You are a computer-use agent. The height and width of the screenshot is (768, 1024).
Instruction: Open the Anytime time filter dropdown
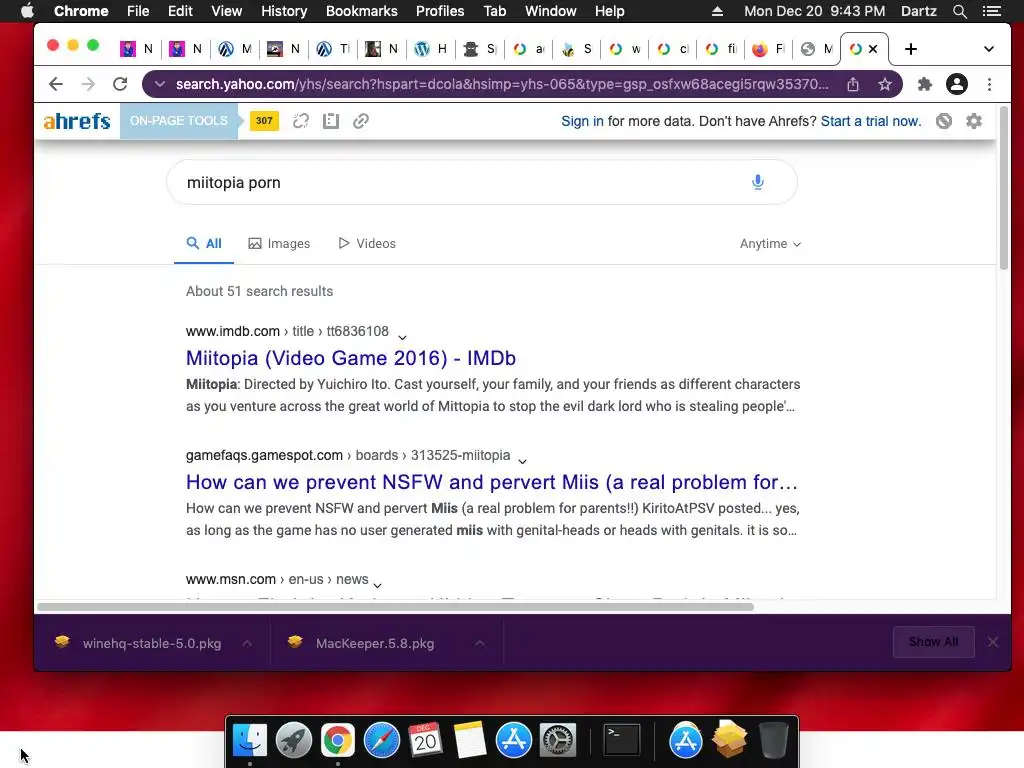point(770,244)
